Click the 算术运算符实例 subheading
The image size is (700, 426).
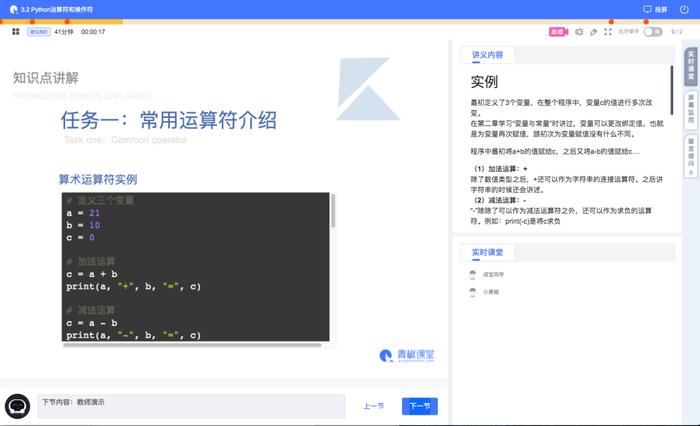click(98, 180)
